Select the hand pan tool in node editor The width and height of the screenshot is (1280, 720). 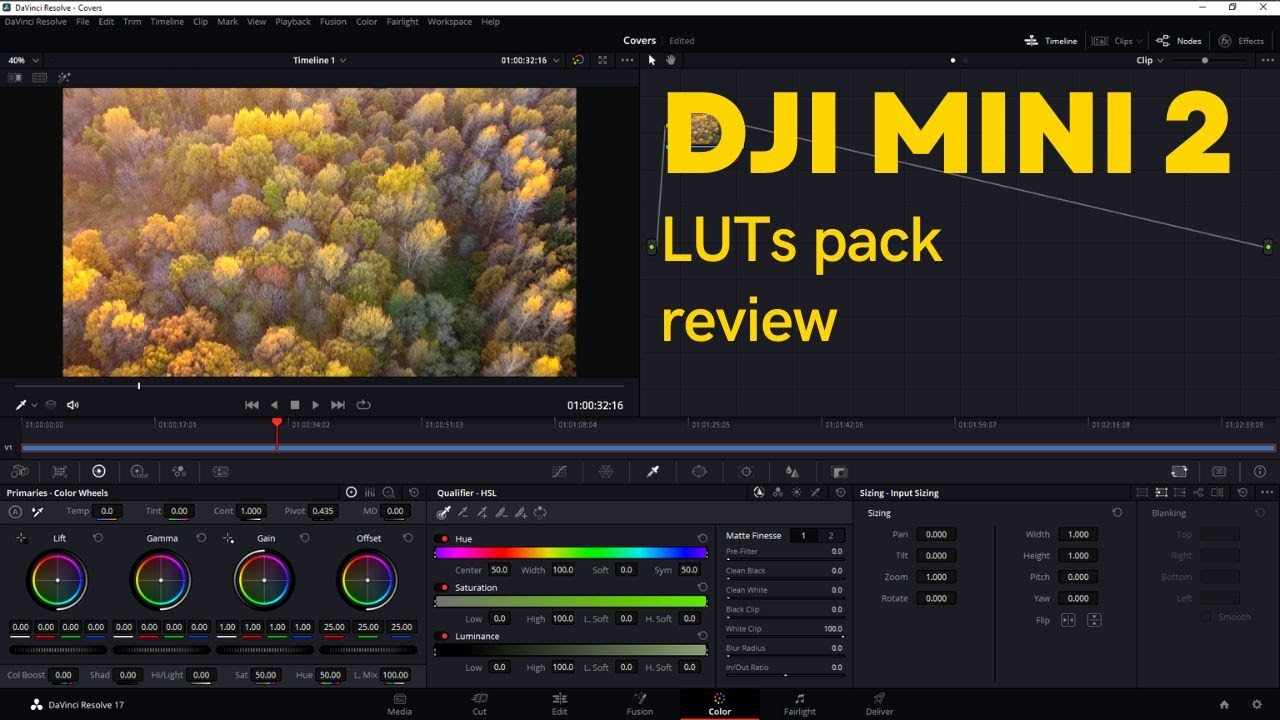click(x=671, y=60)
